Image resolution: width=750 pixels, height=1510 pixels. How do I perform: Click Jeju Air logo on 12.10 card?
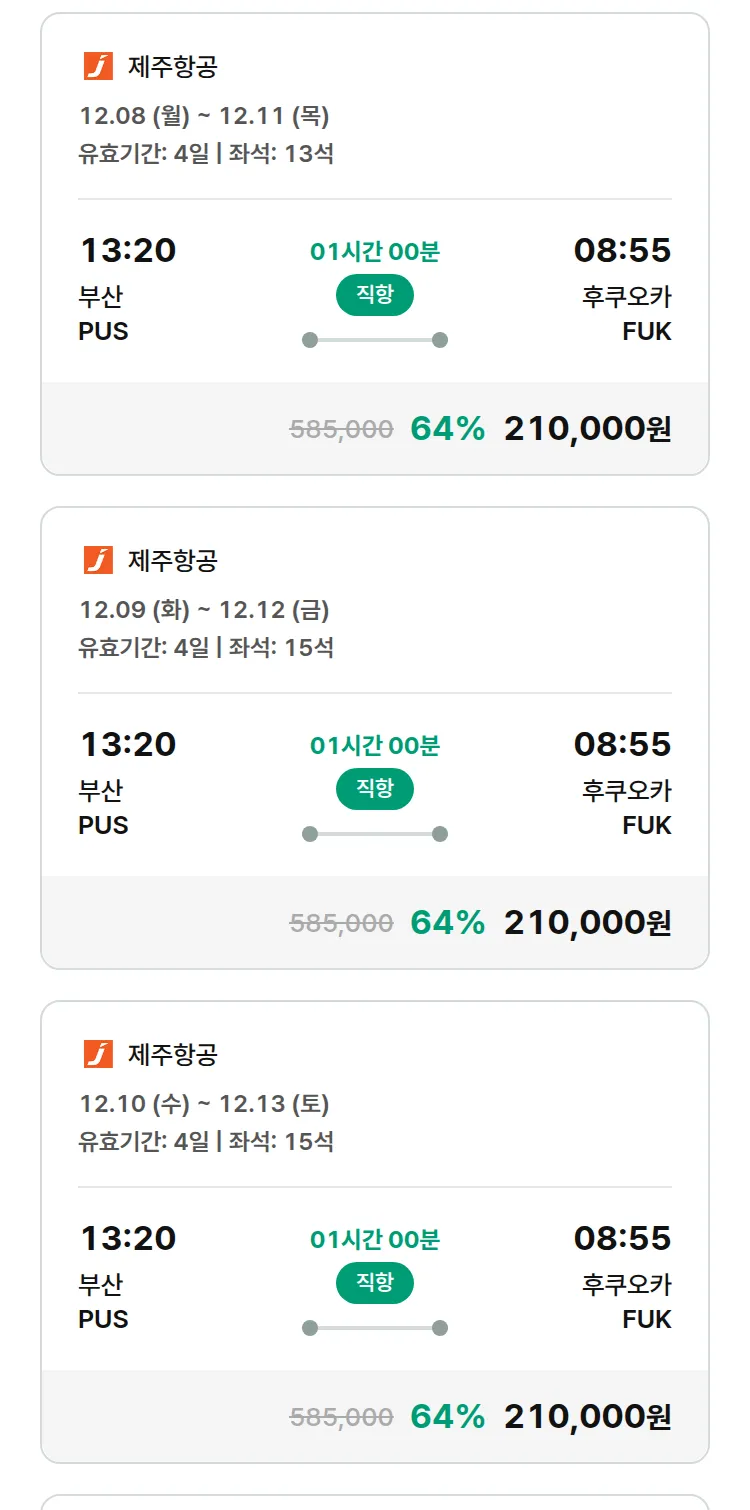pyautogui.click(x=98, y=1054)
